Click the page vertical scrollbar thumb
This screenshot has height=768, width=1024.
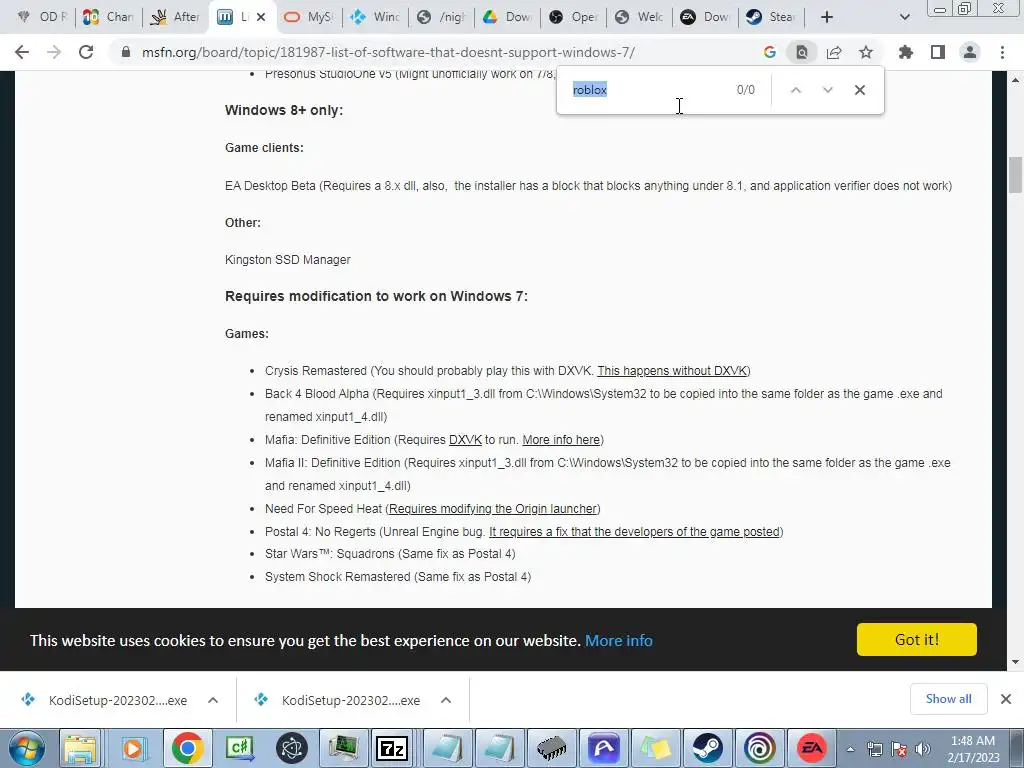[1016, 175]
